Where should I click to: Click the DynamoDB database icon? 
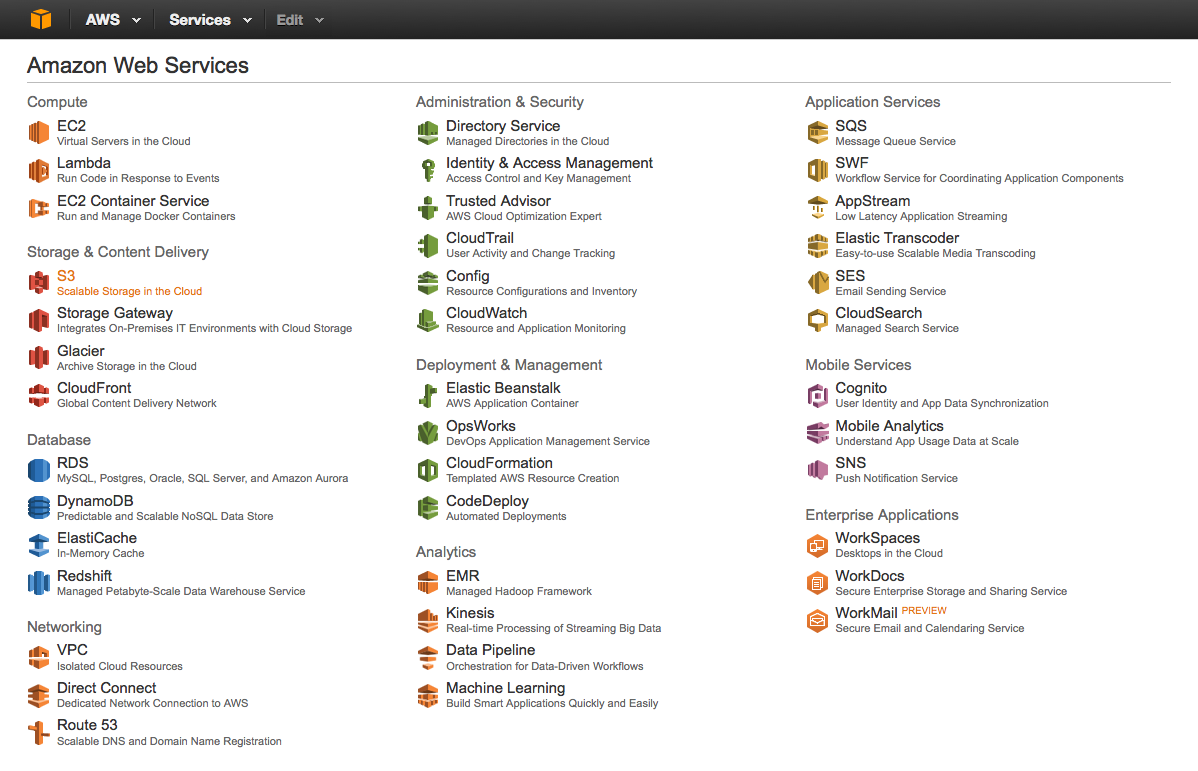click(x=39, y=508)
